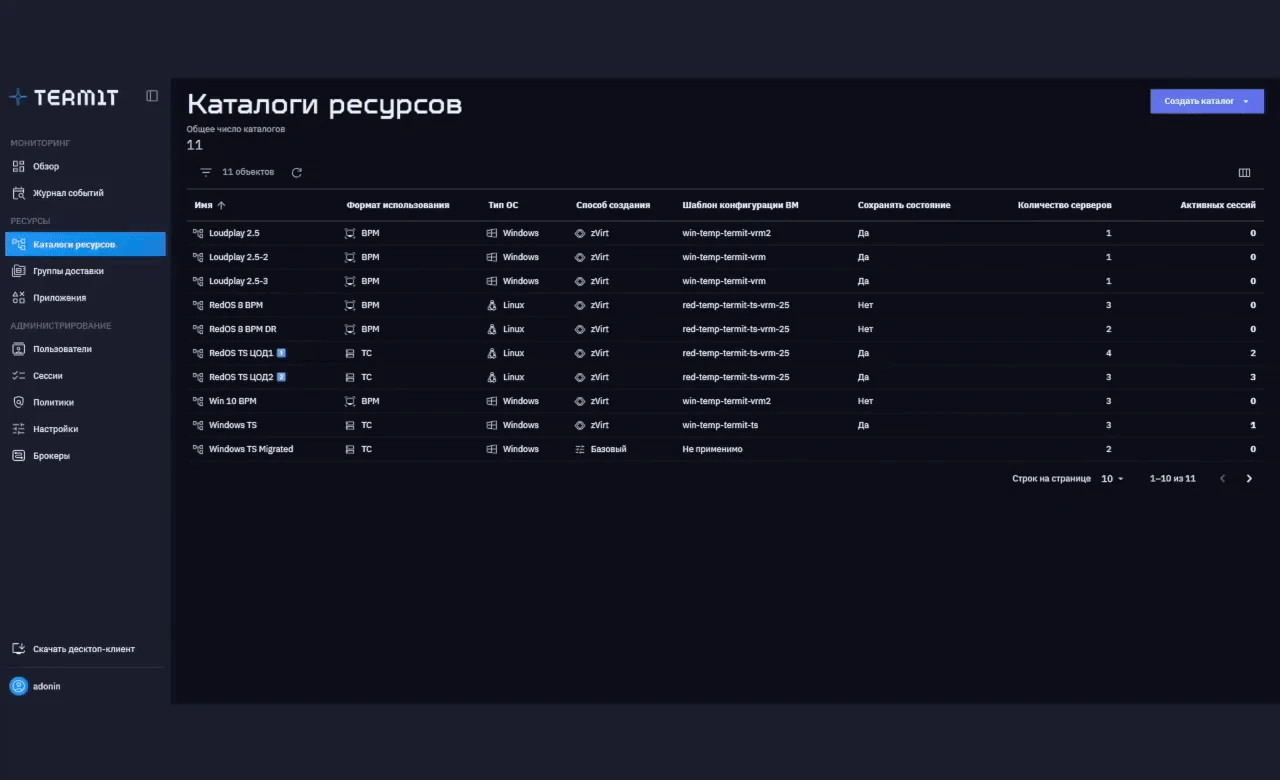Open Пользователи in the sidebar
Viewport: 1280px width, 780px height.
85,349
